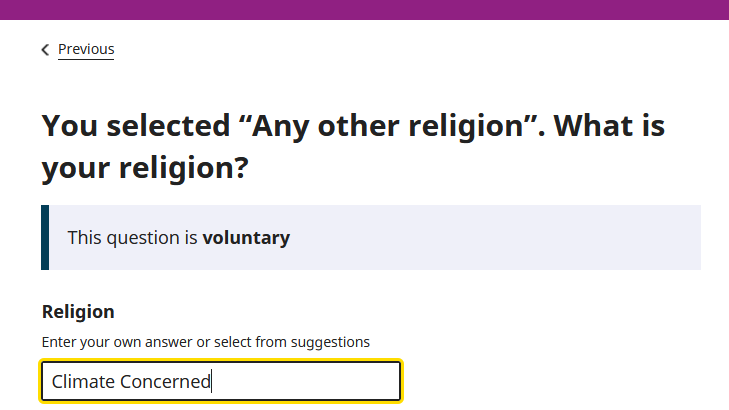
Task: Click empty space right of "Climate Concerned" in field
Action: pos(310,381)
